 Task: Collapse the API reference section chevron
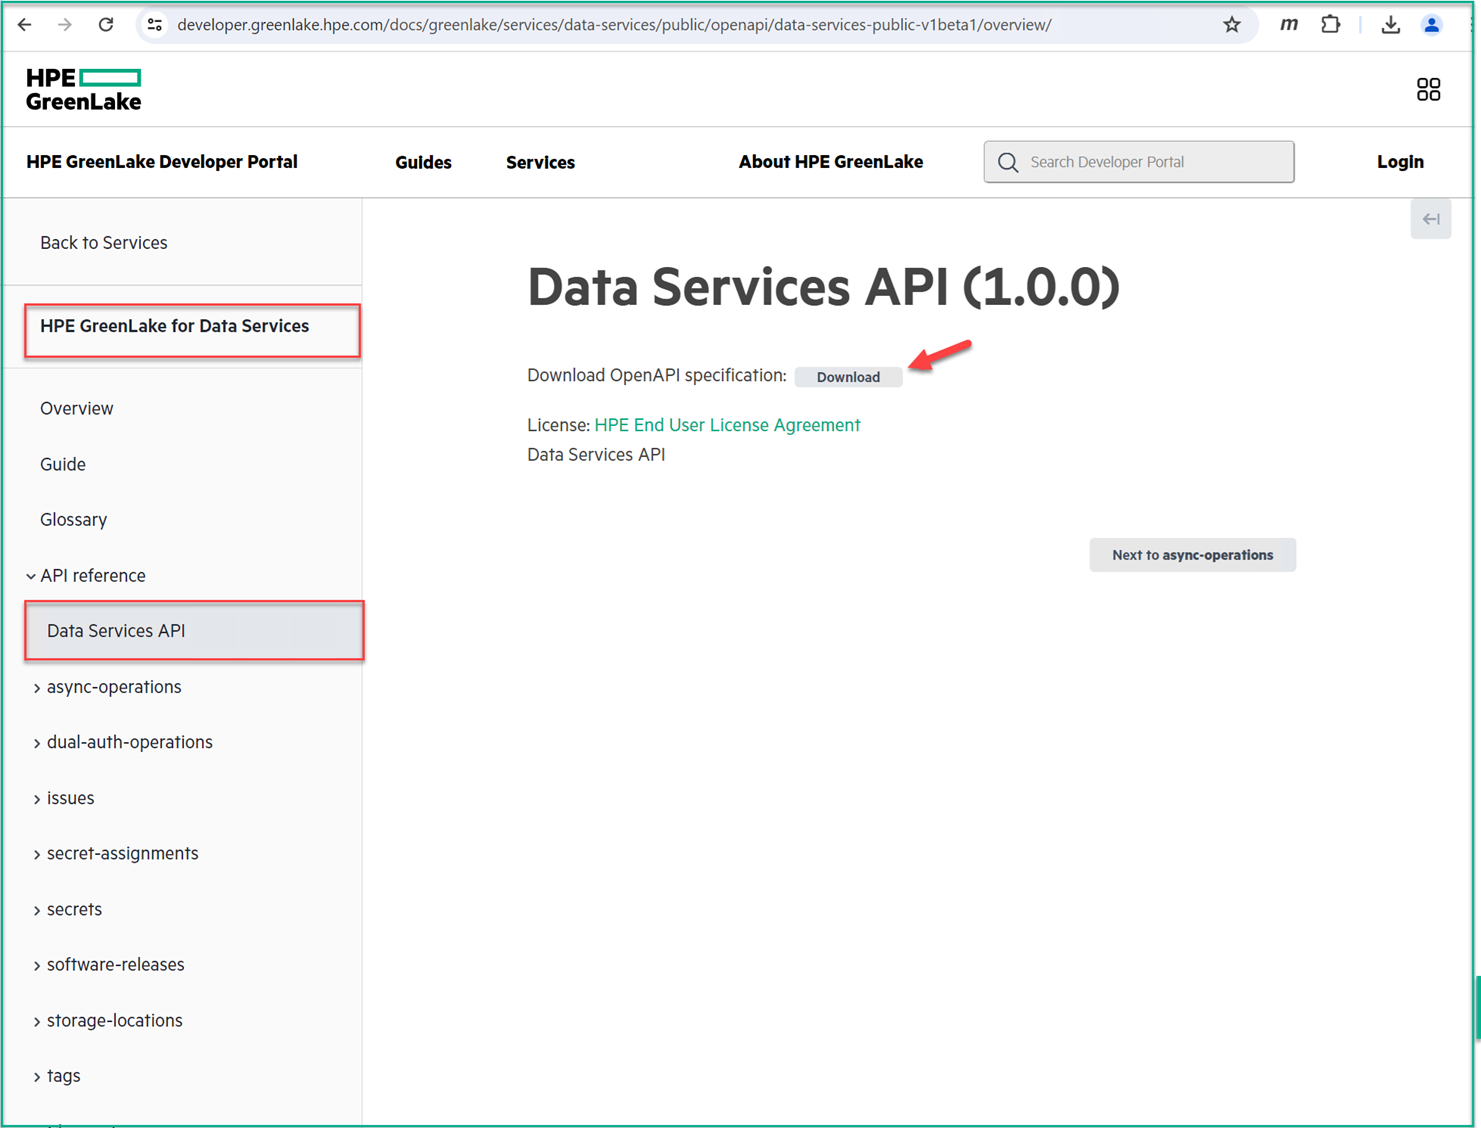pos(31,576)
